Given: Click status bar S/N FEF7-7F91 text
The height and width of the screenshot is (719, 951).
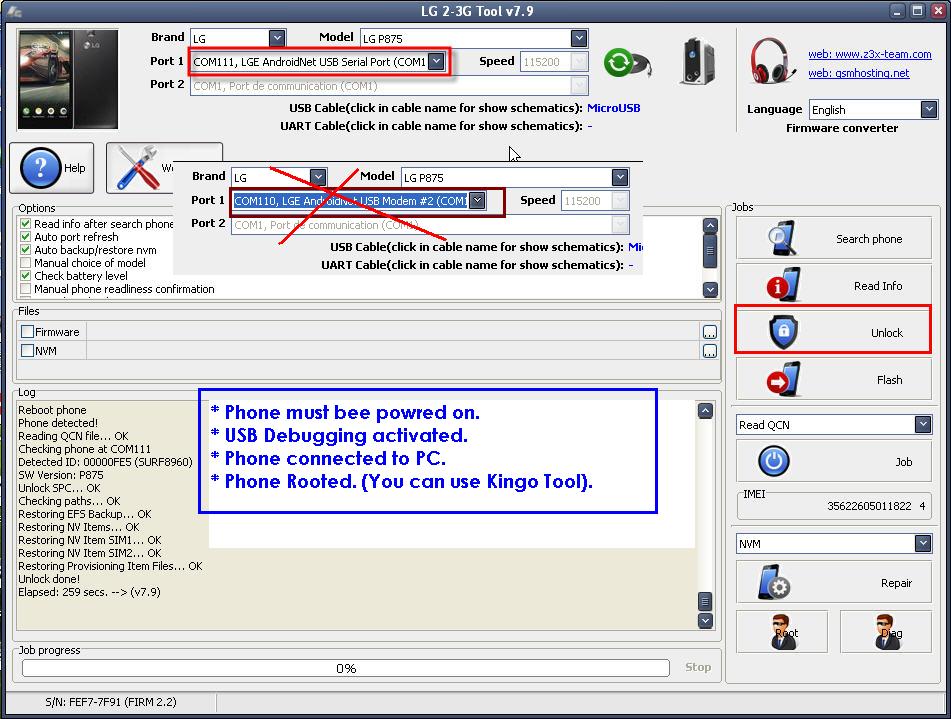Looking at the screenshot, I should pos(110,702).
